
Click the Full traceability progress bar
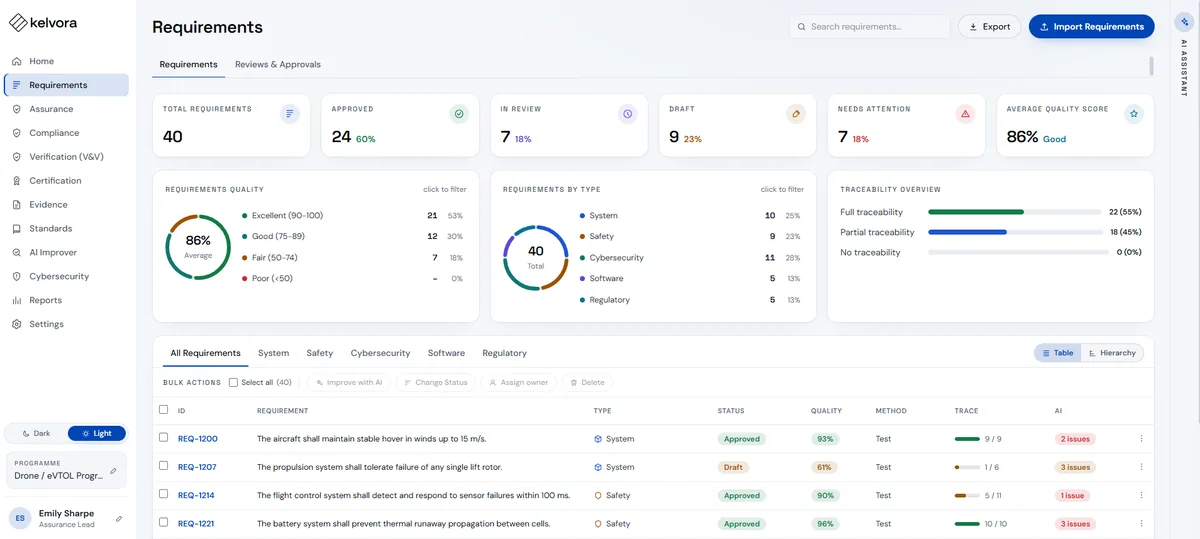click(x=1014, y=212)
